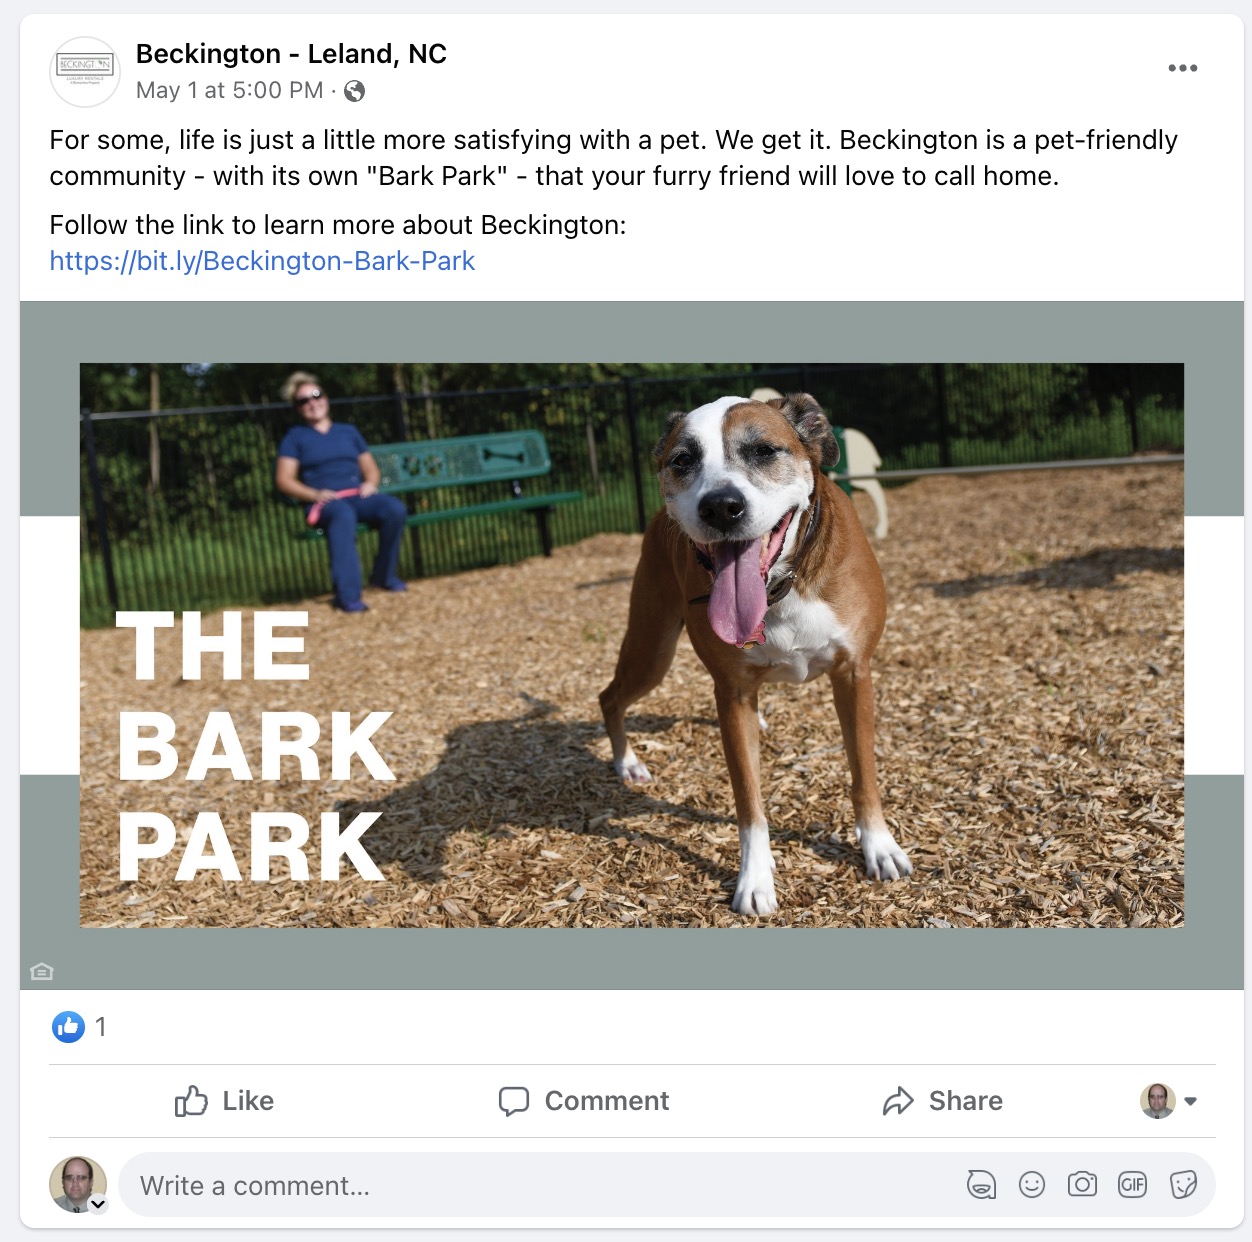Open the Beckington - Leland, NC page name

point(291,54)
